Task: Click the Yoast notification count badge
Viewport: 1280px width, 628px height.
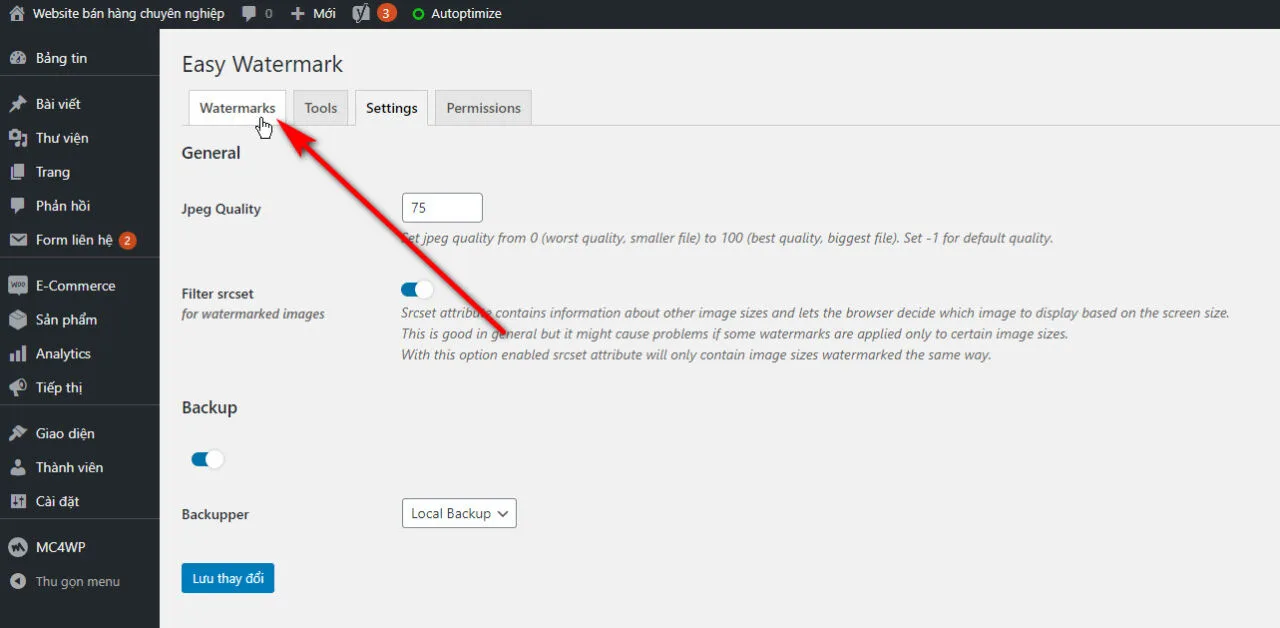Action: pos(387,14)
